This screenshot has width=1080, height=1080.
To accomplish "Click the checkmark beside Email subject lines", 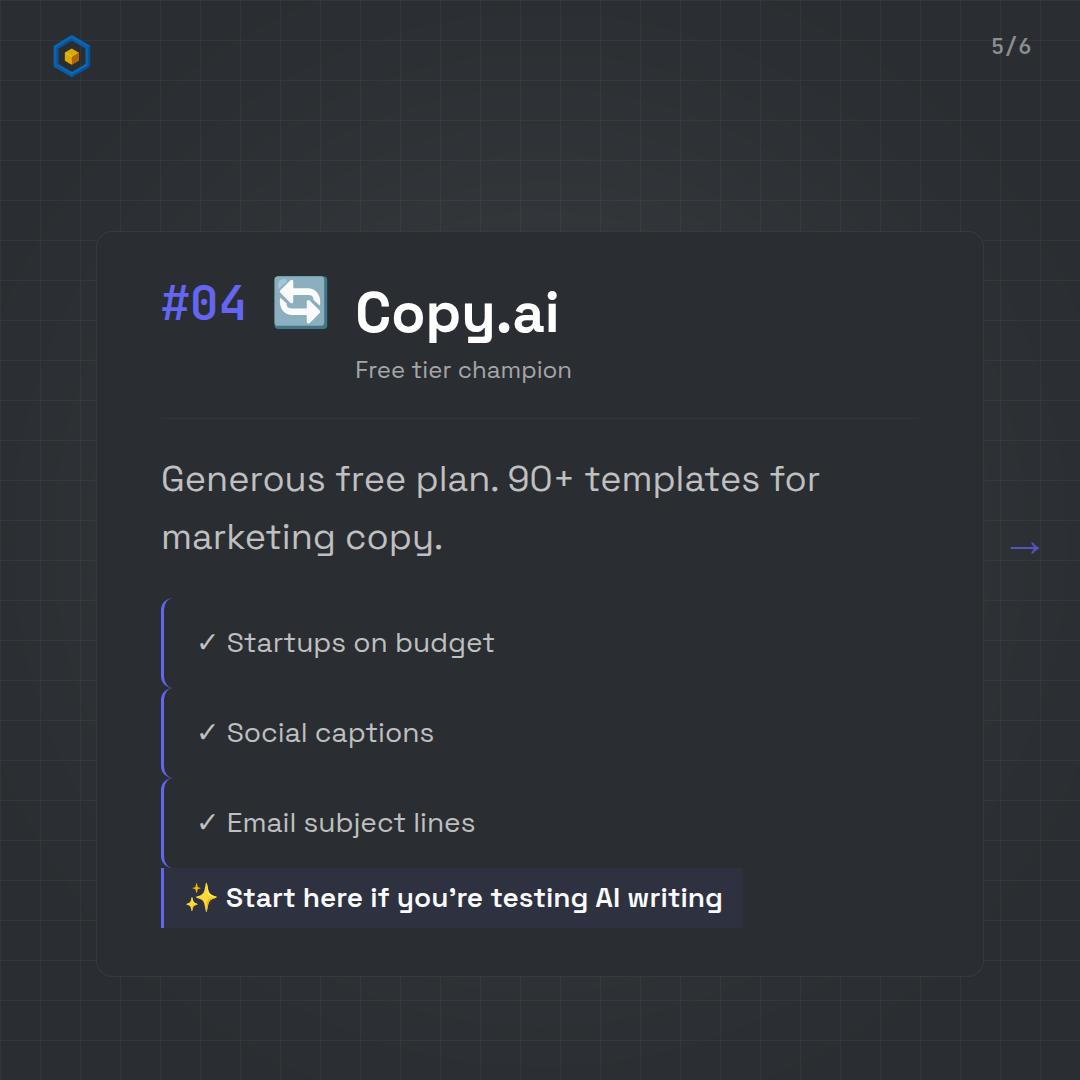I will 207,823.
